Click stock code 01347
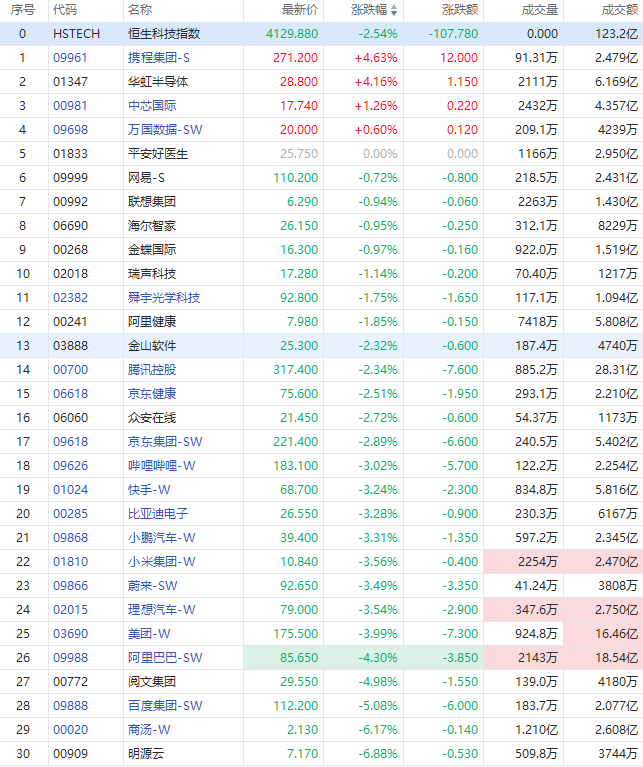The width and height of the screenshot is (643, 767). pyautogui.click(x=70, y=82)
